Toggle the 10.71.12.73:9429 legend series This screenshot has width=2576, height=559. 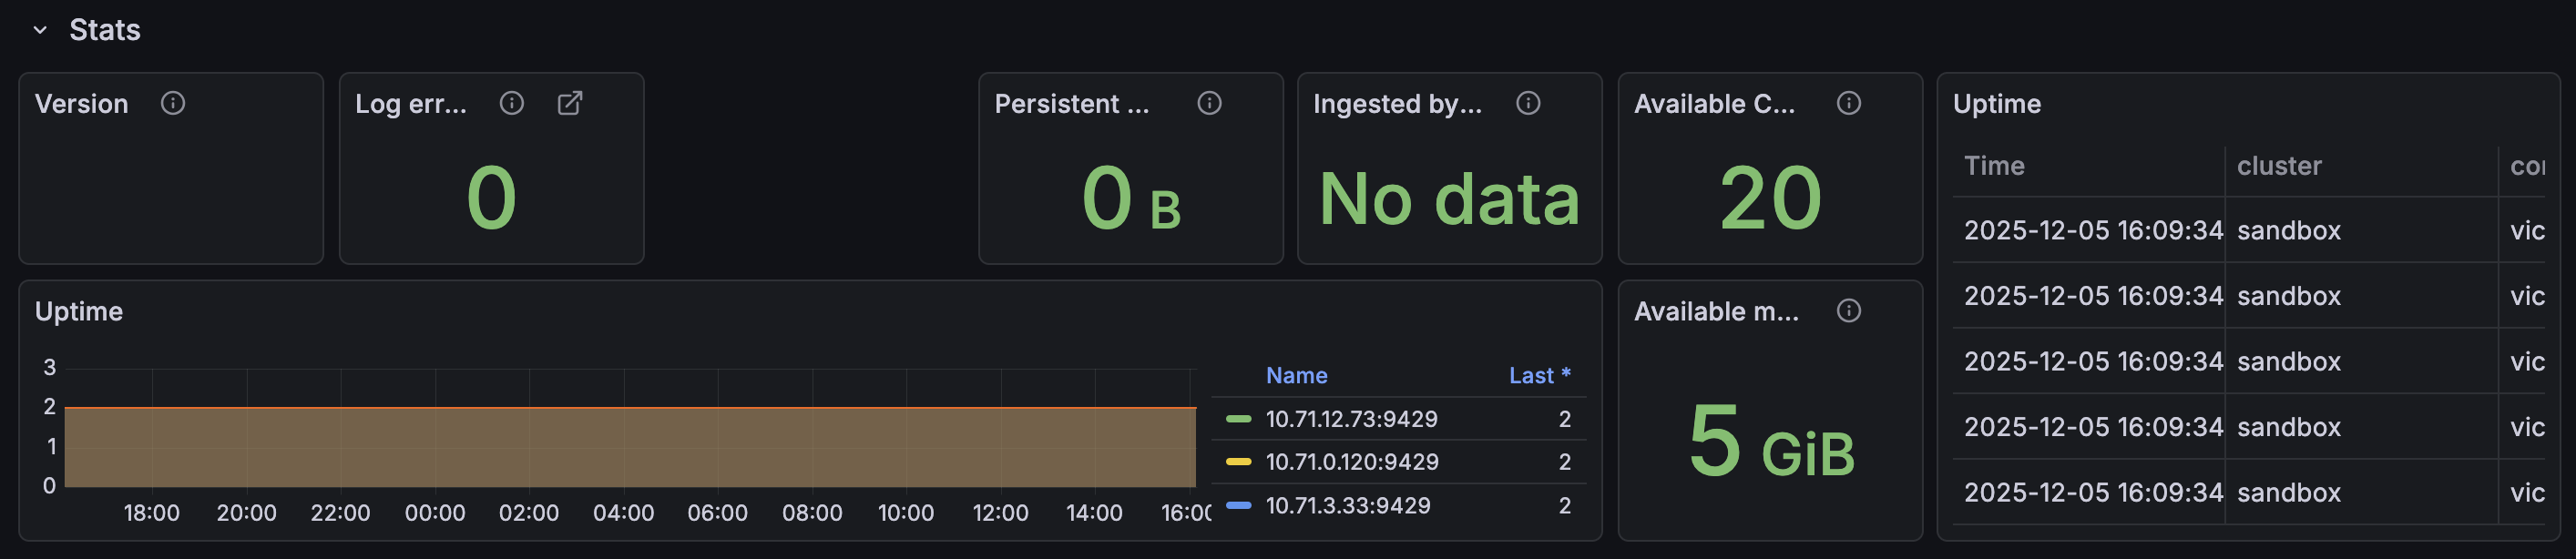pyautogui.click(x=1351, y=419)
